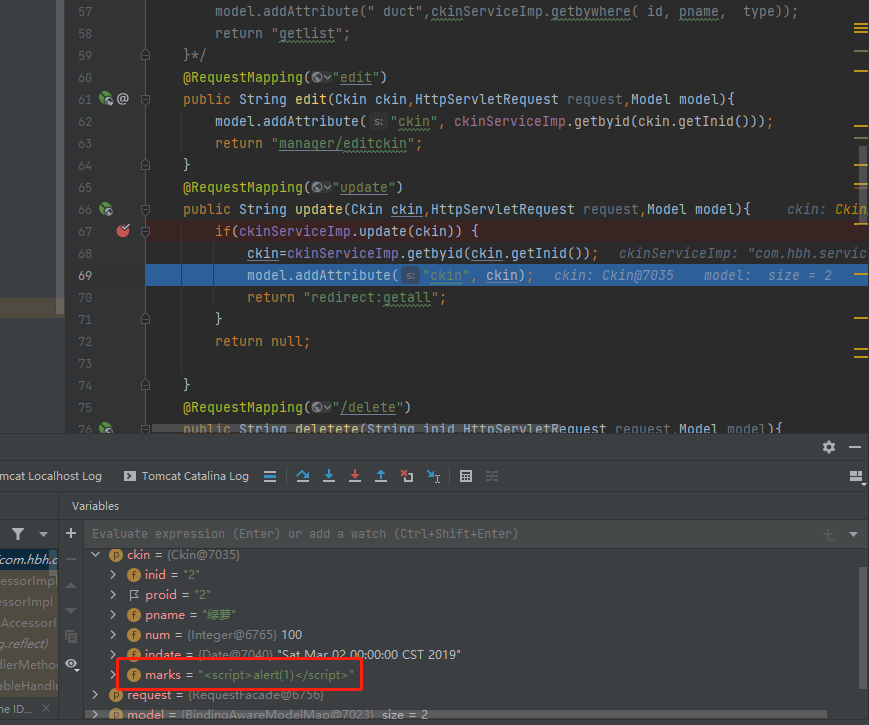Click the editor vertical scrollbar

862,183
